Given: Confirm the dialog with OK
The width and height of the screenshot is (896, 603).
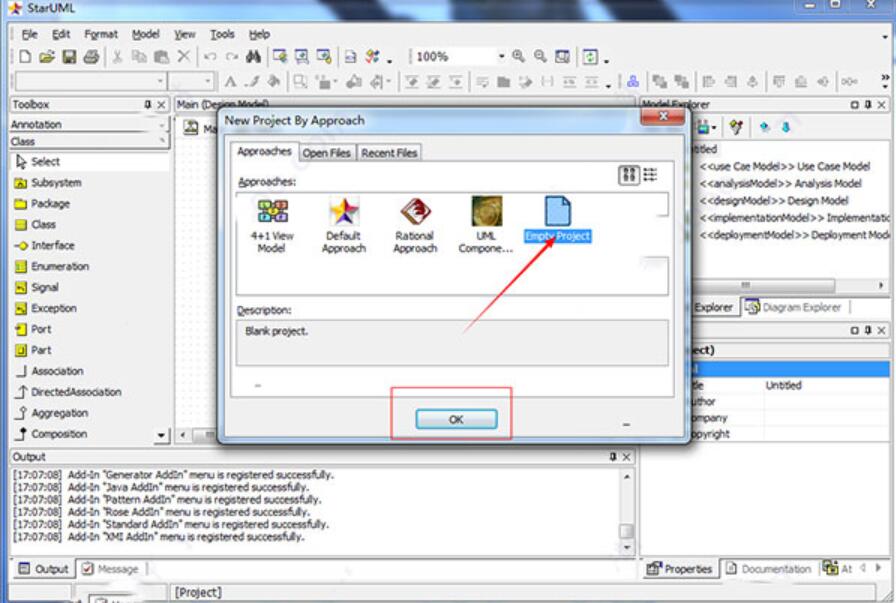Looking at the screenshot, I should point(456,419).
